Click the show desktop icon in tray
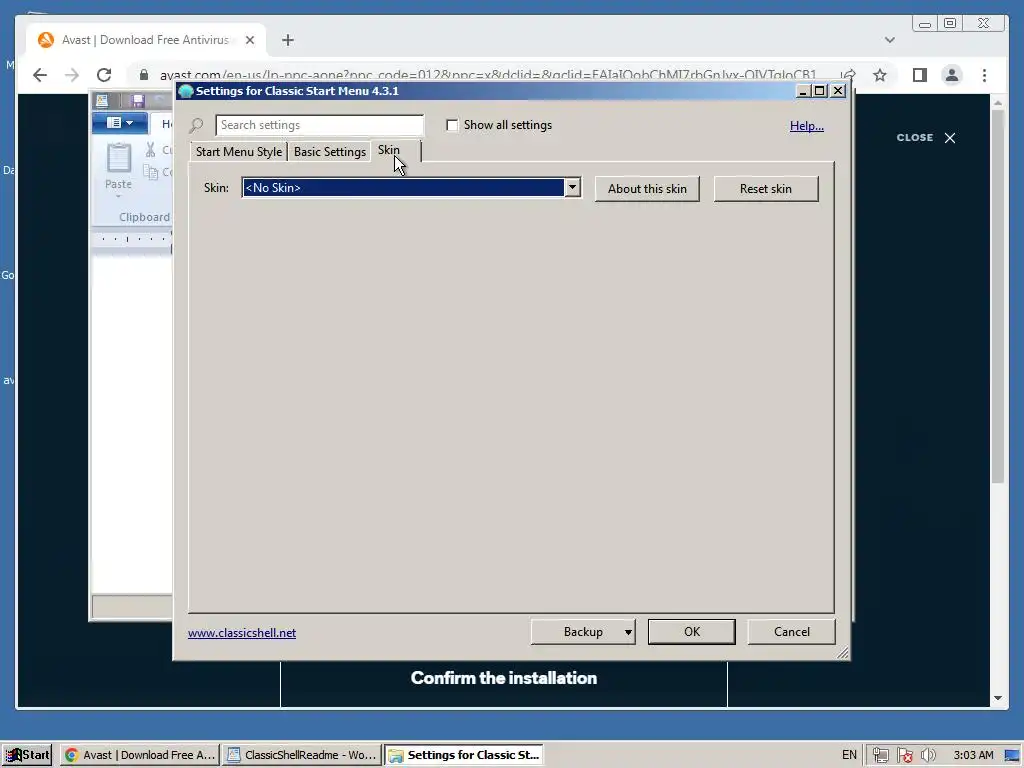This screenshot has height=768, width=1024. (x=1012, y=756)
